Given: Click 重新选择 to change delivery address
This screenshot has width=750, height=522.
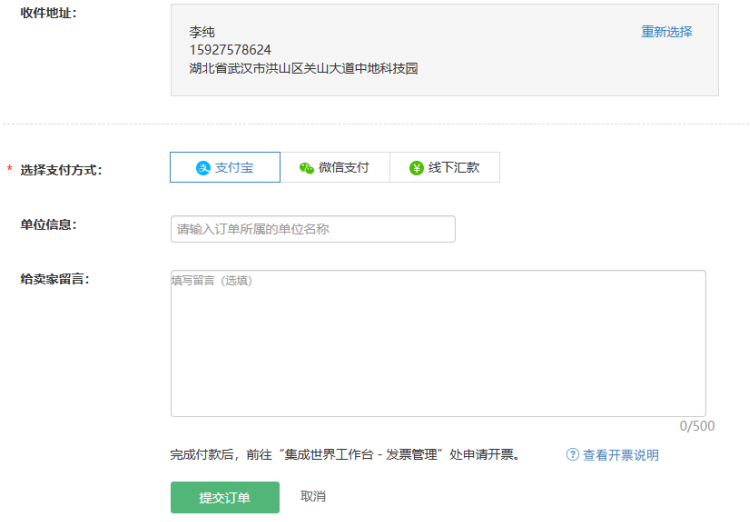Looking at the screenshot, I should [666, 32].
